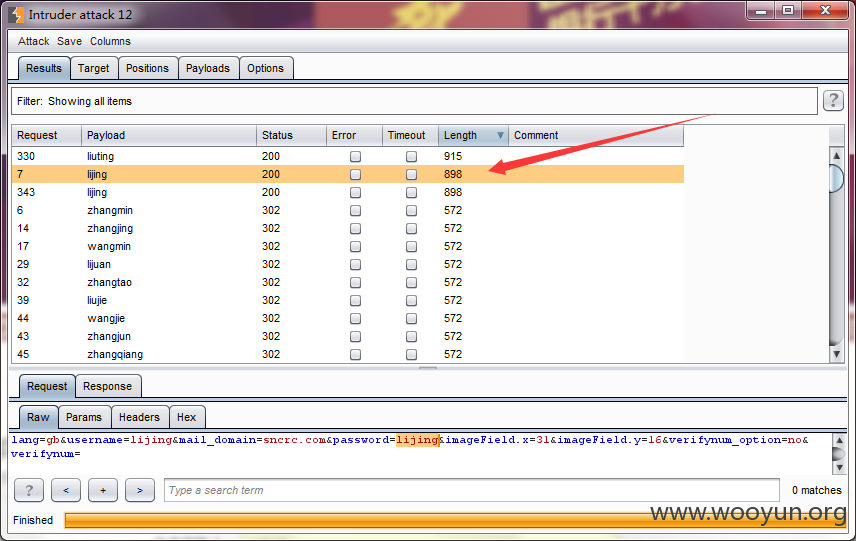This screenshot has width=856, height=541.
Task: Select the zhangtao payload row
Action: pyautogui.click(x=348, y=282)
